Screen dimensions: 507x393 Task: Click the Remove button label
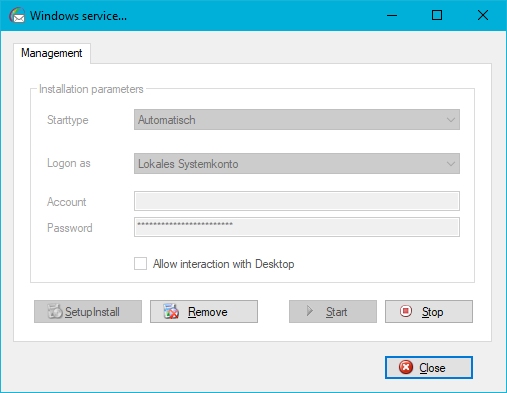pos(208,312)
